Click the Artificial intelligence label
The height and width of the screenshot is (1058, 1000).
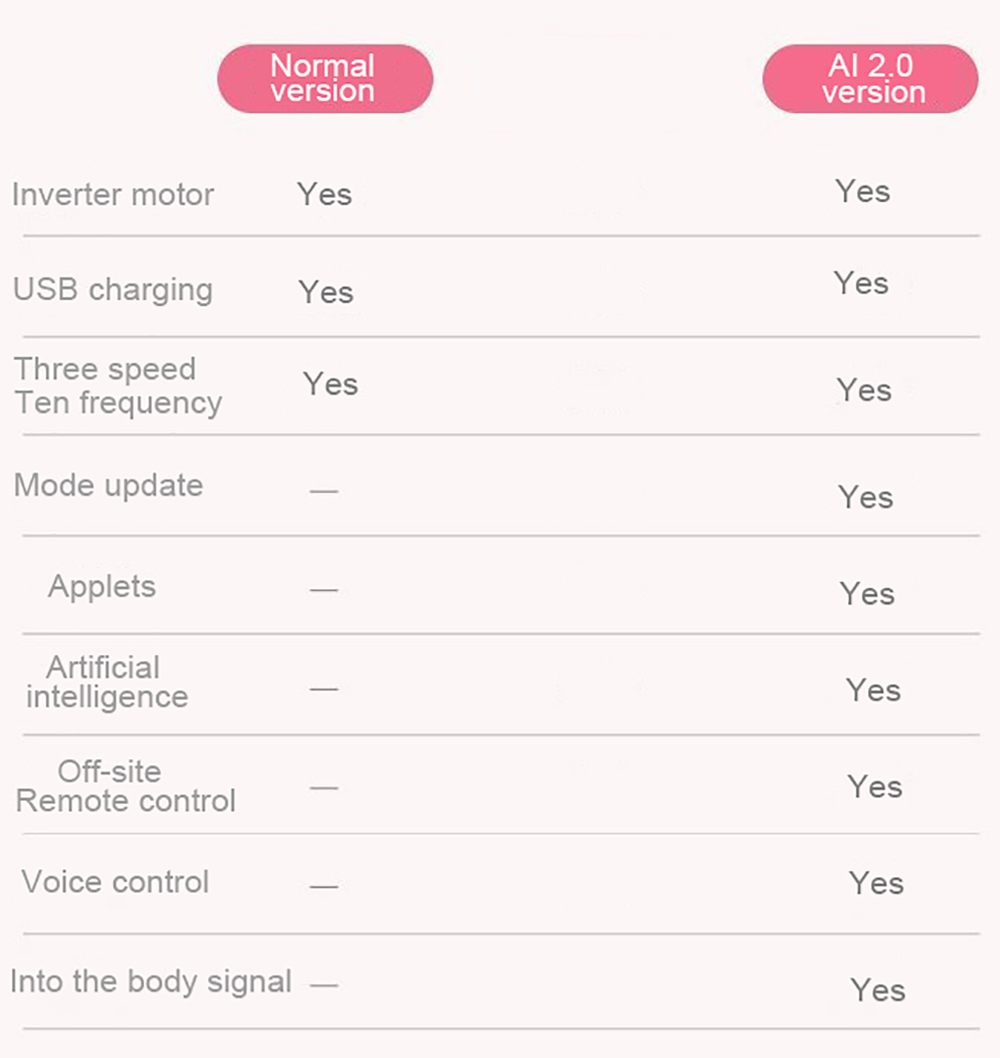[106, 682]
